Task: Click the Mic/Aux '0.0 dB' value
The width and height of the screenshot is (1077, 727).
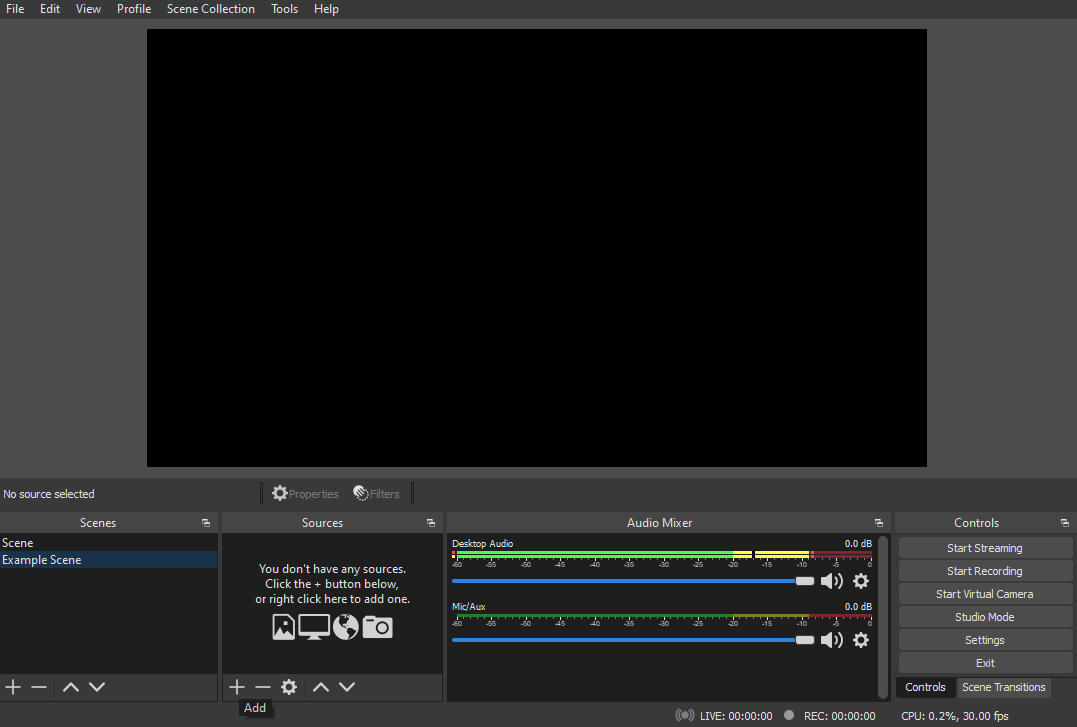Action: [858, 607]
